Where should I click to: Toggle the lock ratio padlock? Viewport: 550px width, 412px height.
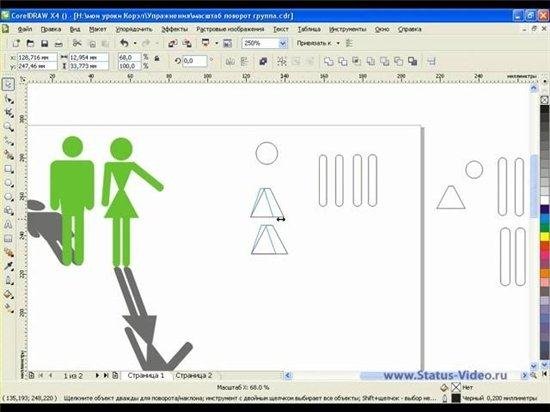tap(157, 59)
